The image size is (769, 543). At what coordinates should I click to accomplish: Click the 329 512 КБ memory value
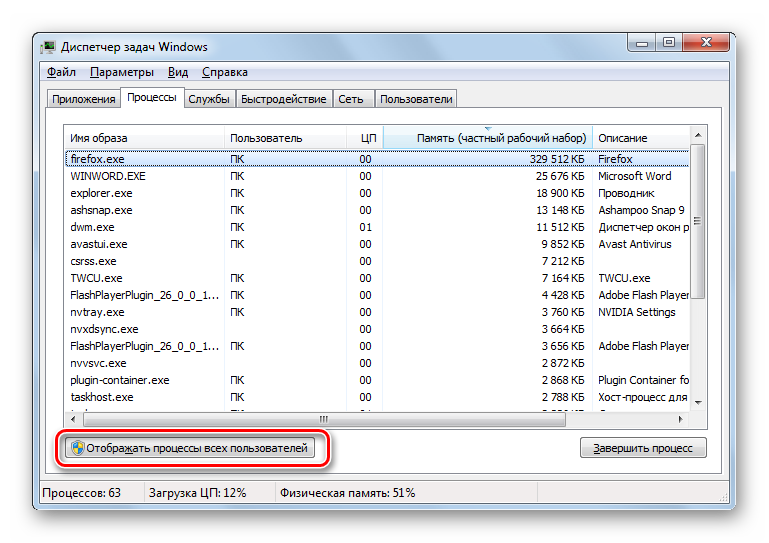point(557,159)
